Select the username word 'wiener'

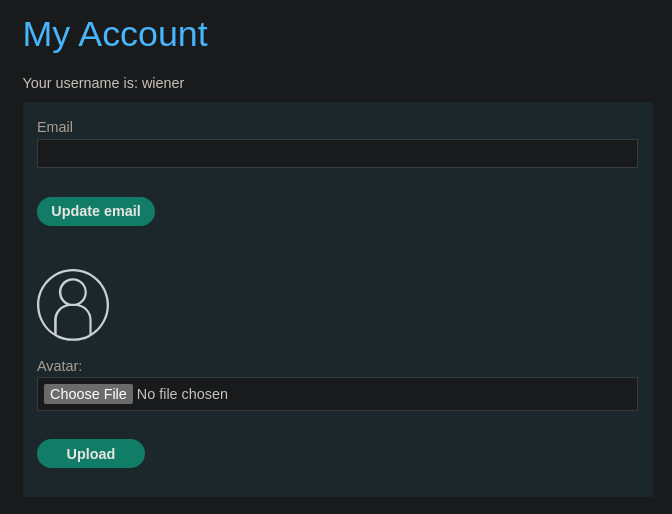coord(163,83)
